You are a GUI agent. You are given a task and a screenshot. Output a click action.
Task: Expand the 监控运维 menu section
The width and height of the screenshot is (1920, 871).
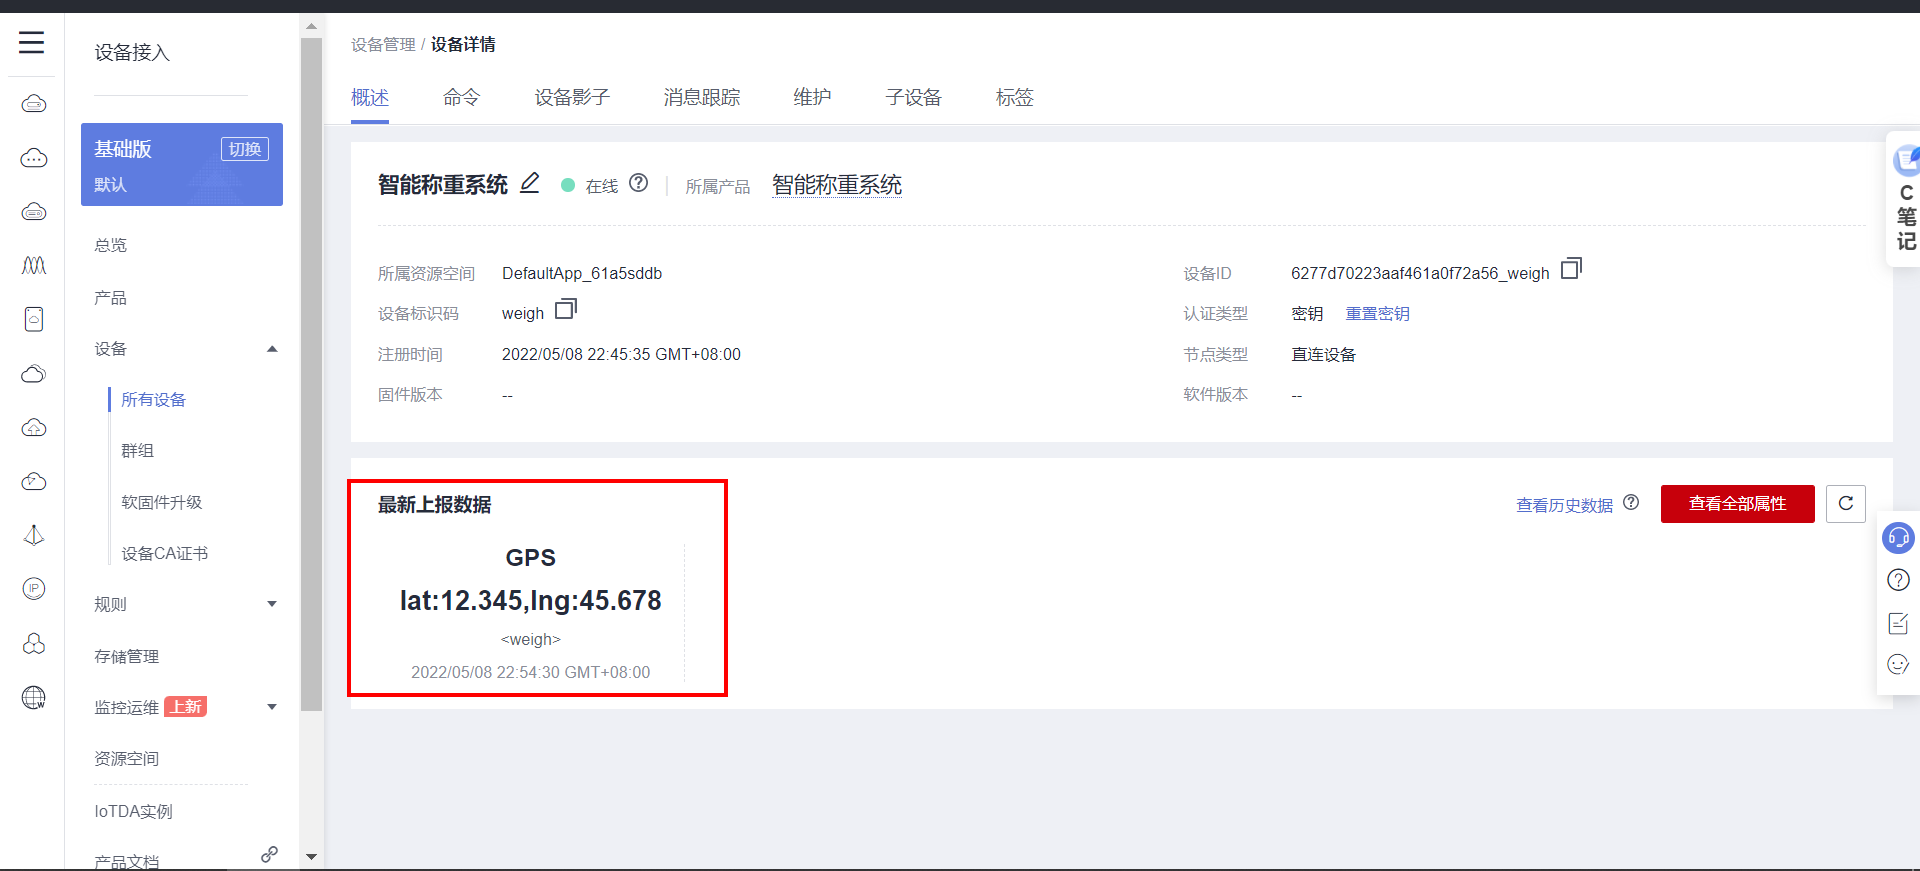pyautogui.click(x=272, y=707)
